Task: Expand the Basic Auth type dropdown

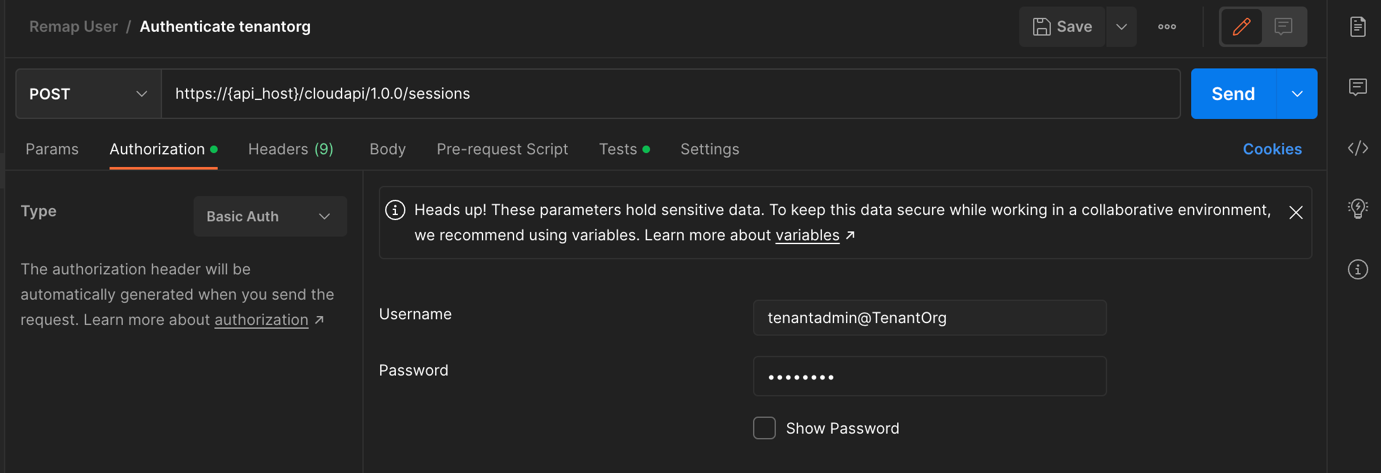Action: 270,216
